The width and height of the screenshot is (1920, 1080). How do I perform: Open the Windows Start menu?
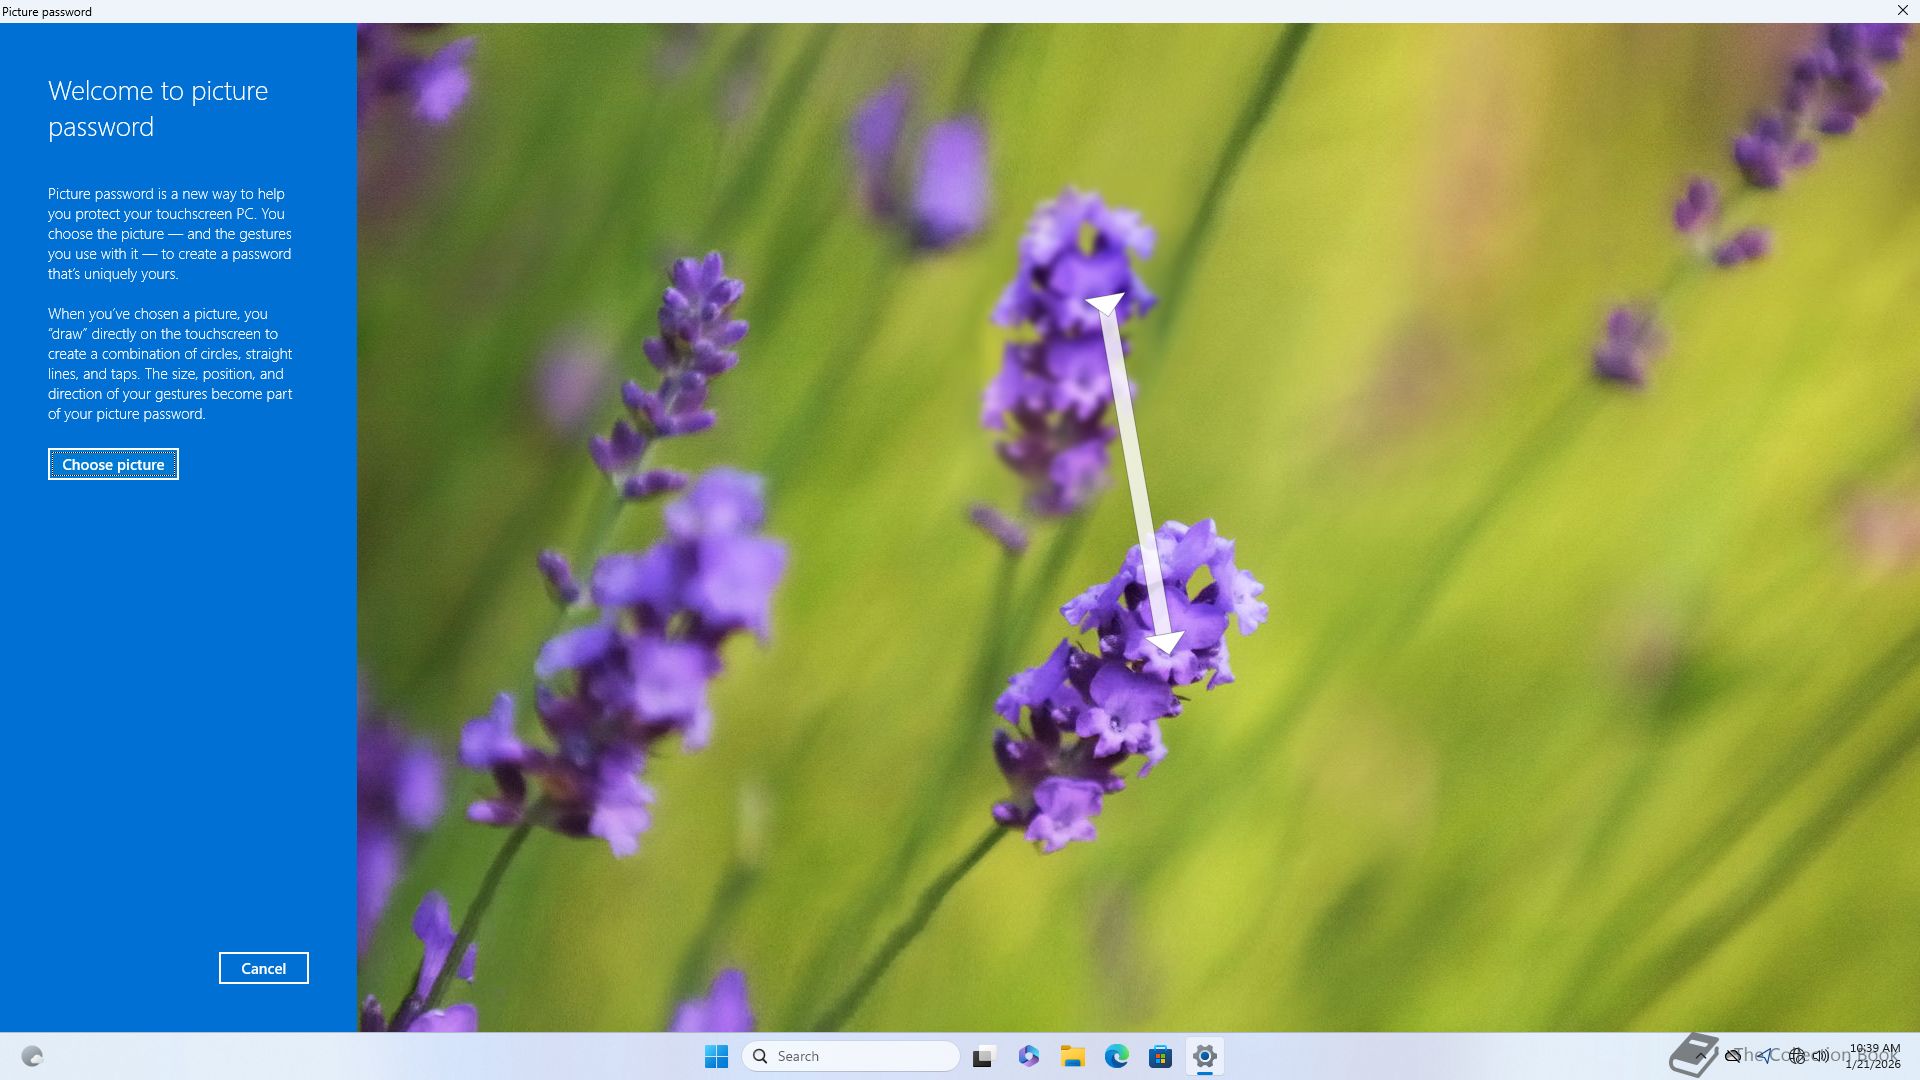coord(716,1056)
